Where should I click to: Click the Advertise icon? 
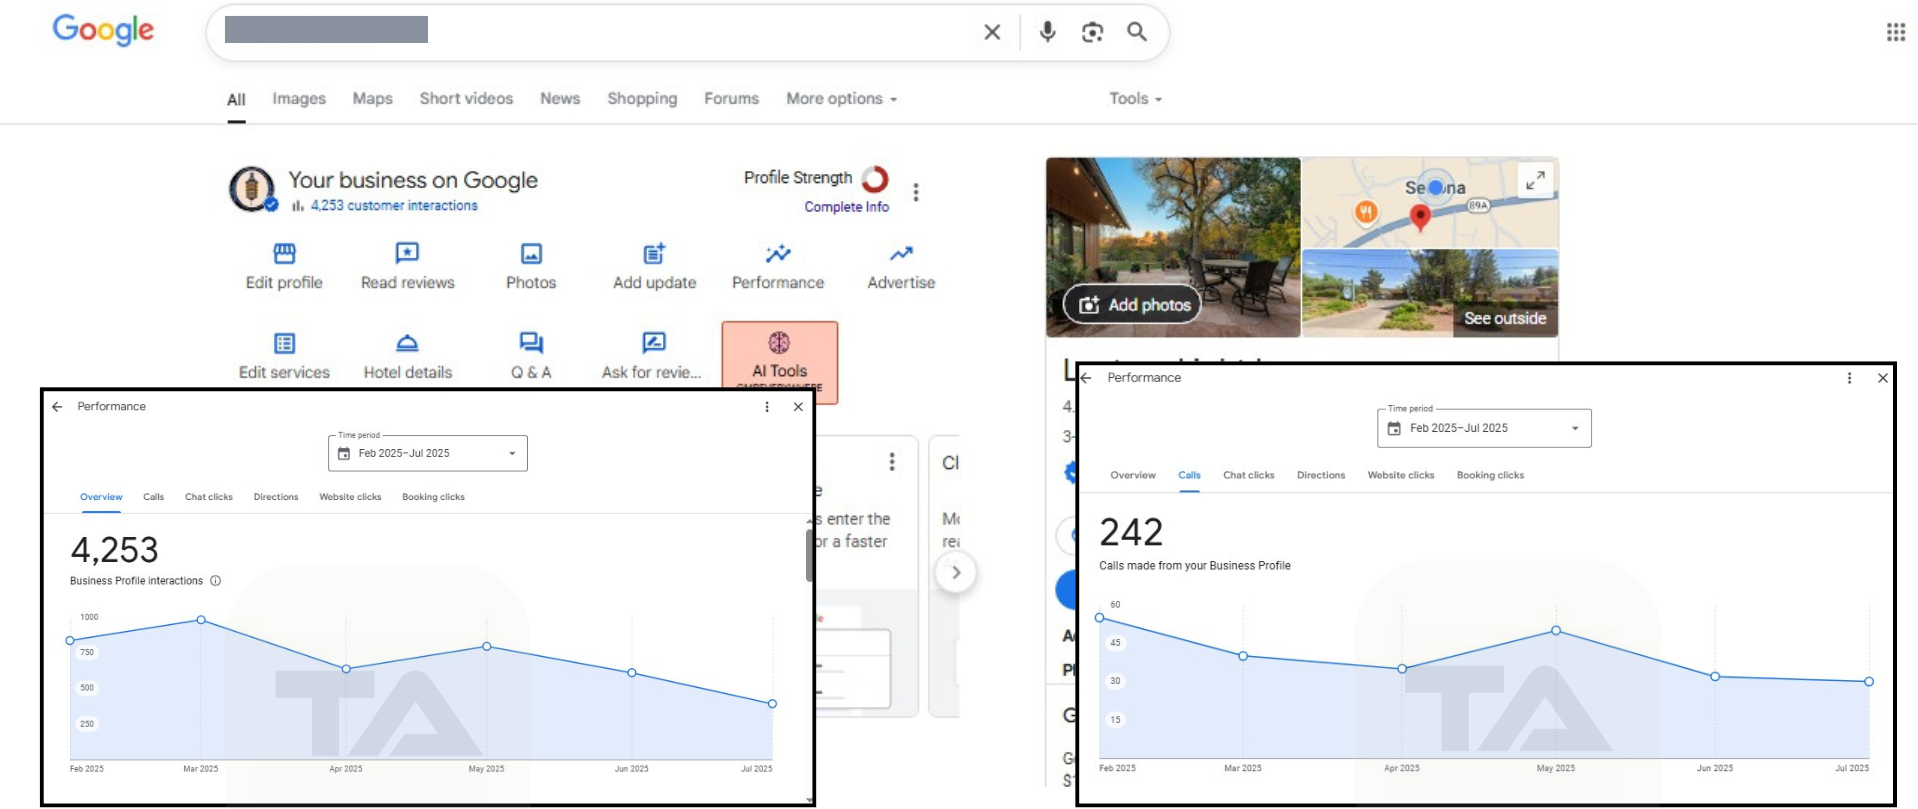(x=901, y=254)
